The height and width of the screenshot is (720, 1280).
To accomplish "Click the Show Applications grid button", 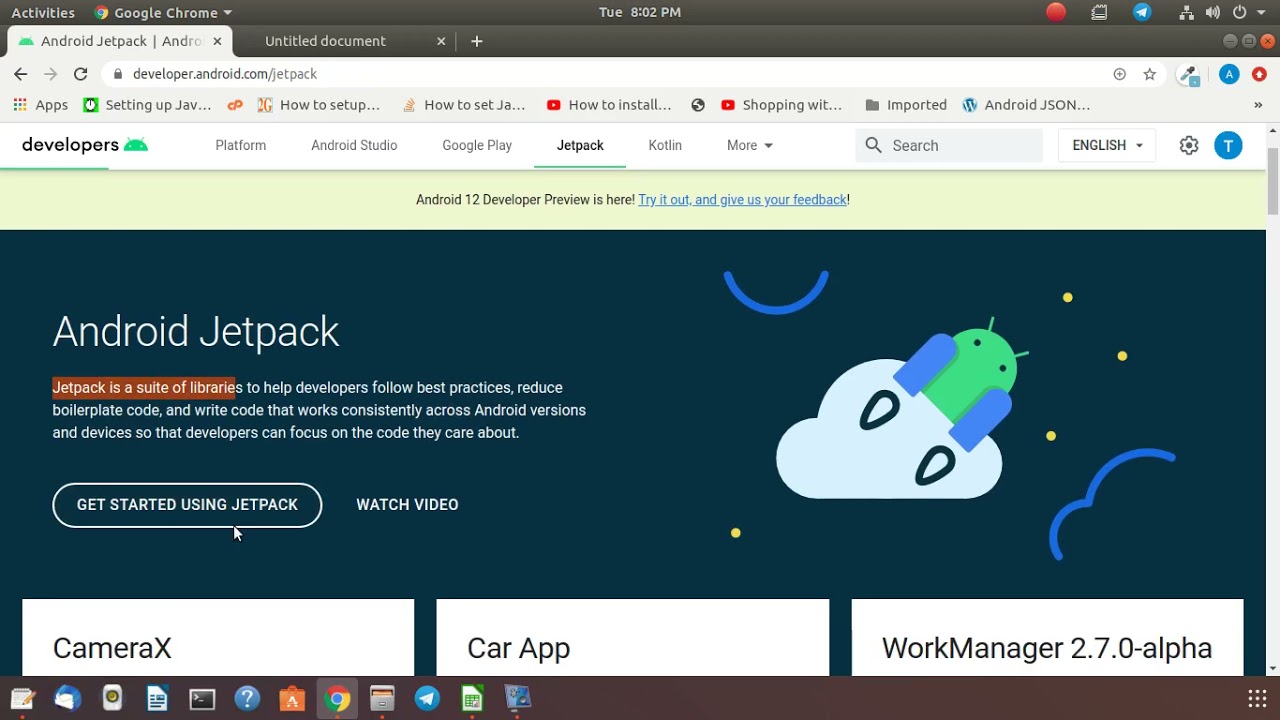I will [1257, 698].
